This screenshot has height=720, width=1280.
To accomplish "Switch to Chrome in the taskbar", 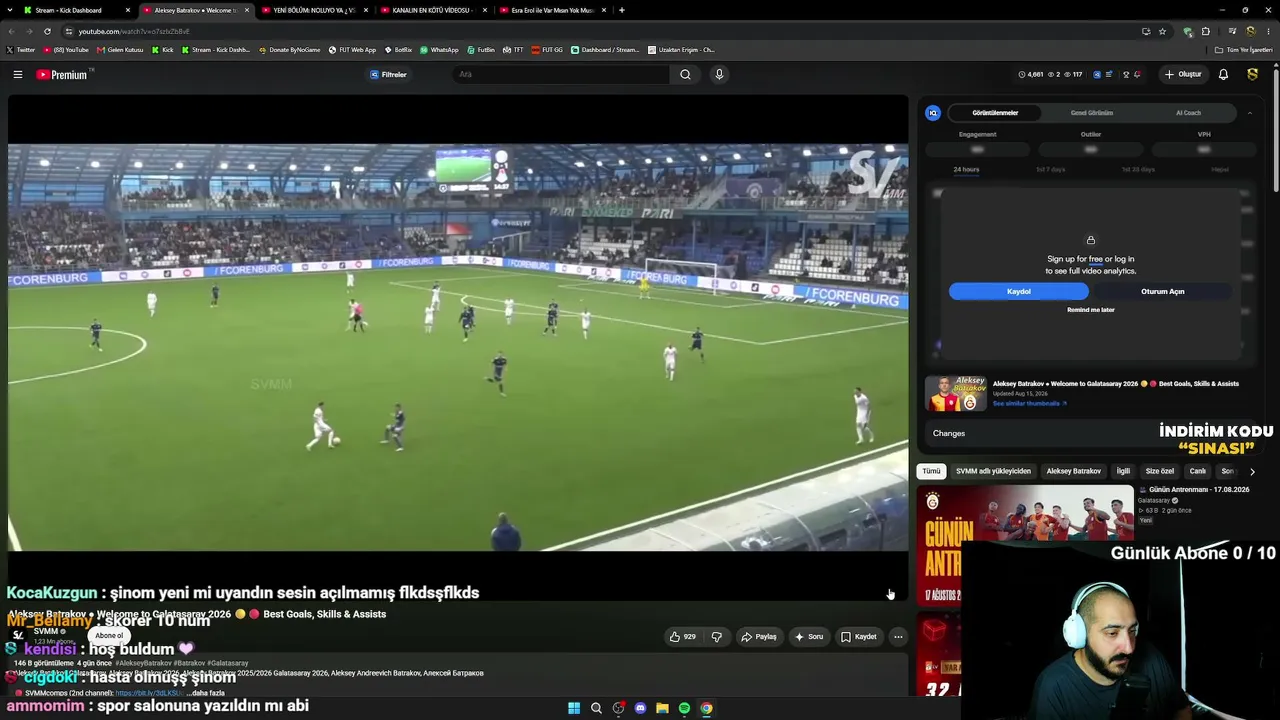I will coord(706,708).
